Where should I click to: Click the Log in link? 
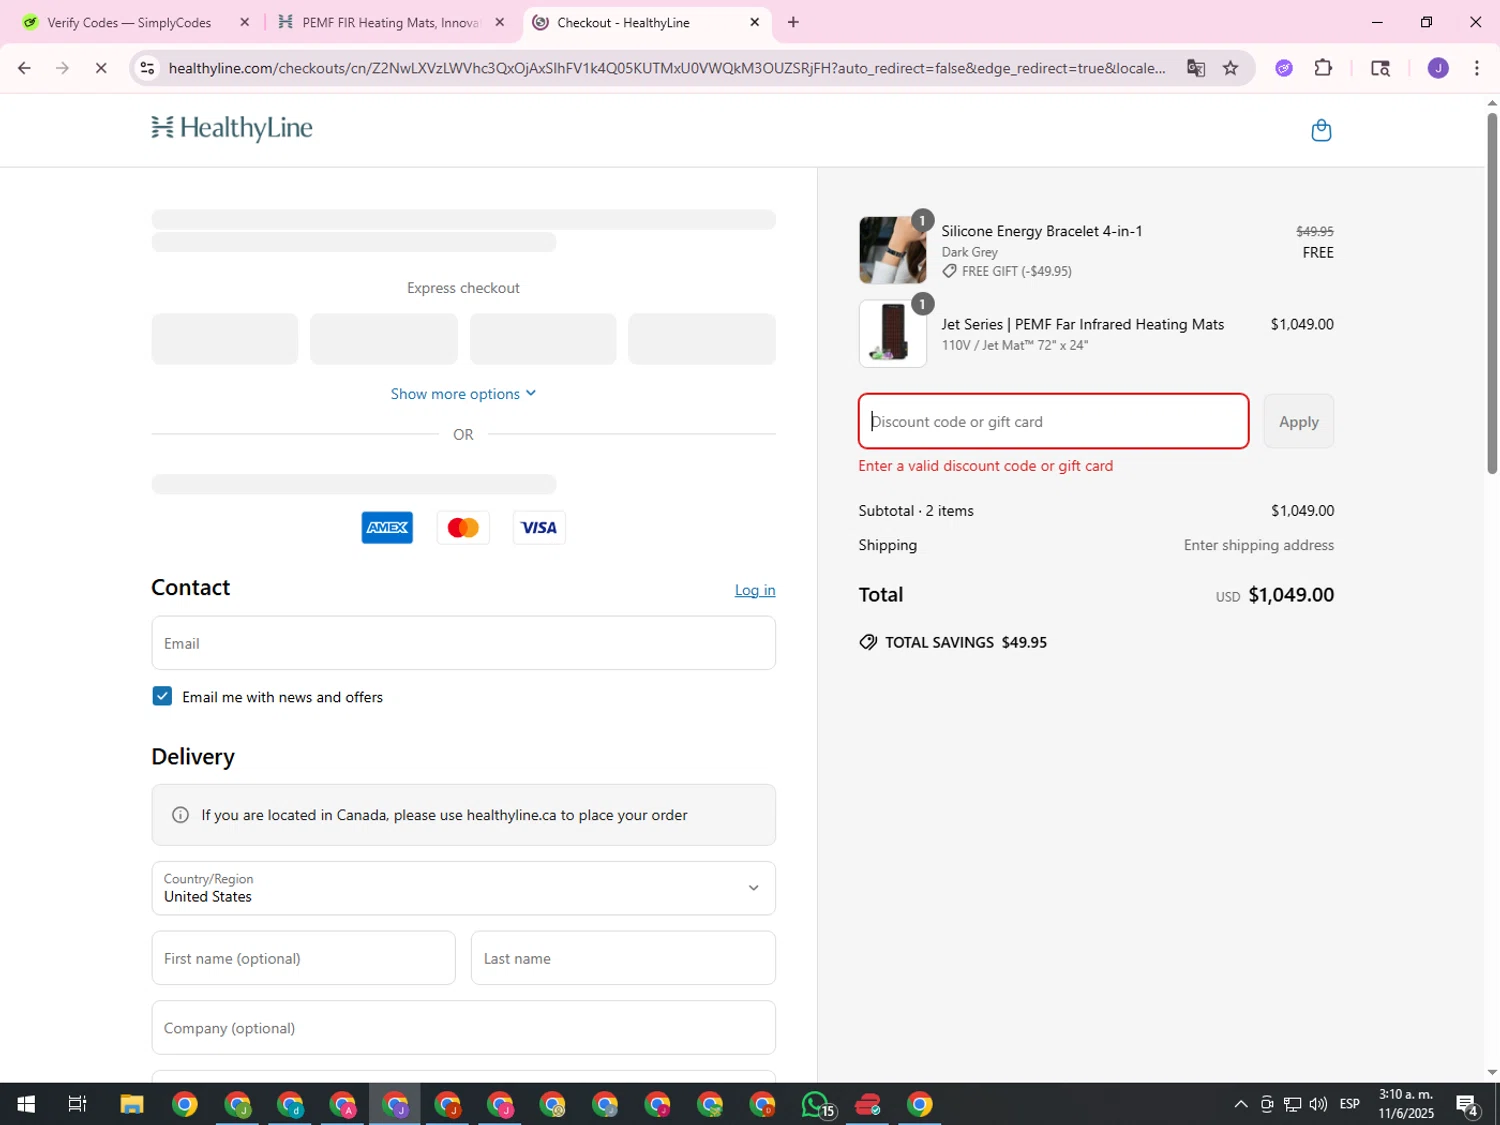point(755,590)
